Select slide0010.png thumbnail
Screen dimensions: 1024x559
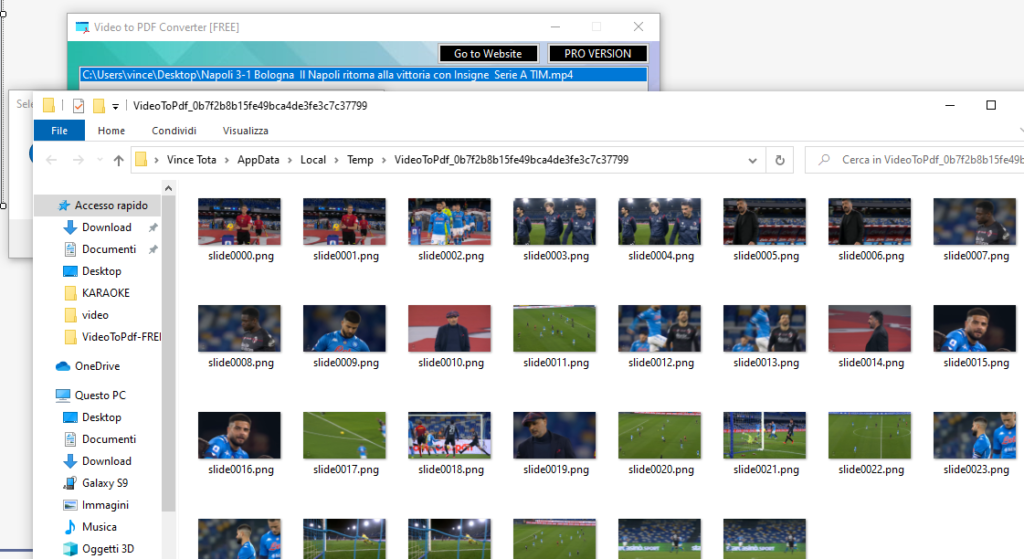click(450, 328)
